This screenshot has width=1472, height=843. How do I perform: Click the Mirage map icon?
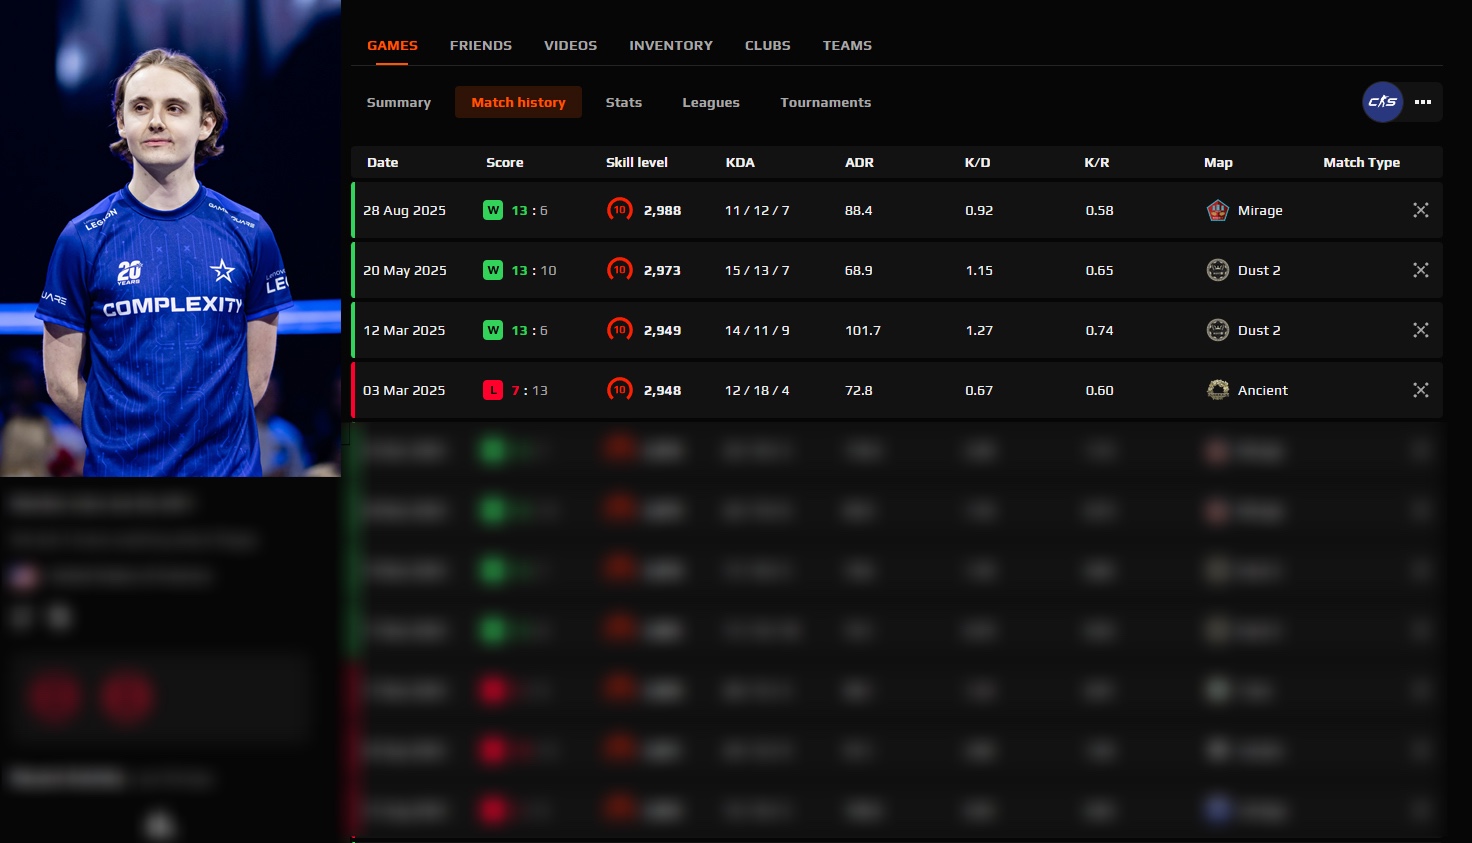(x=1218, y=210)
